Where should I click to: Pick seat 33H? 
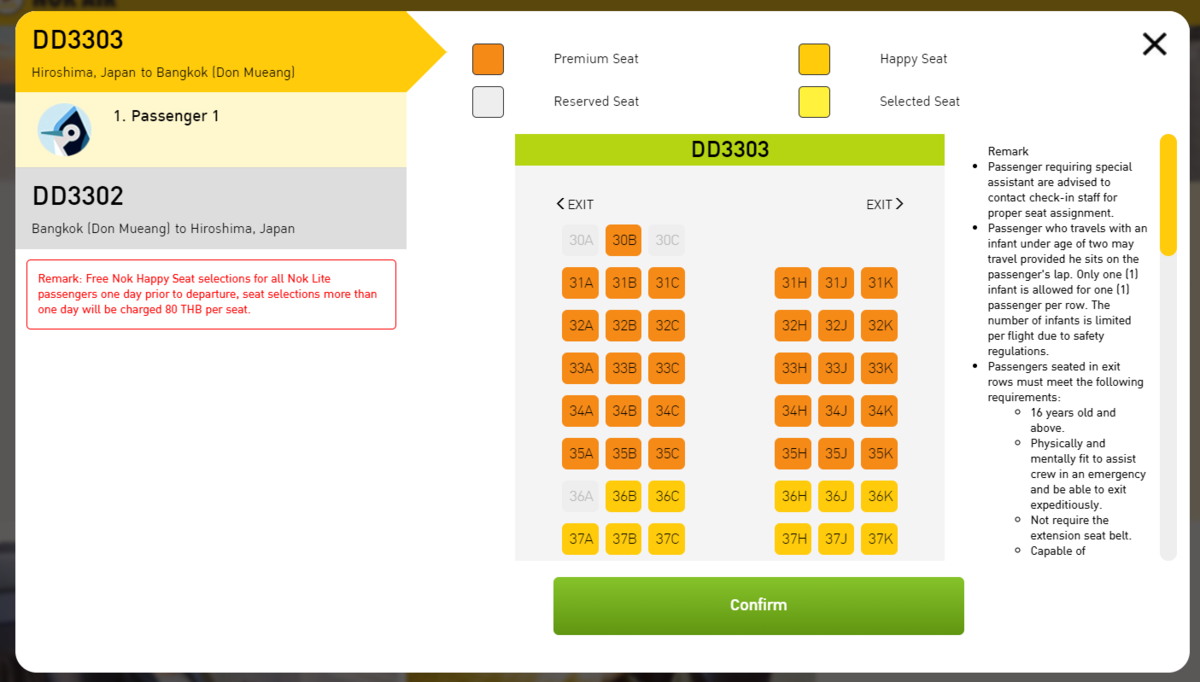pyautogui.click(x=794, y=368)
